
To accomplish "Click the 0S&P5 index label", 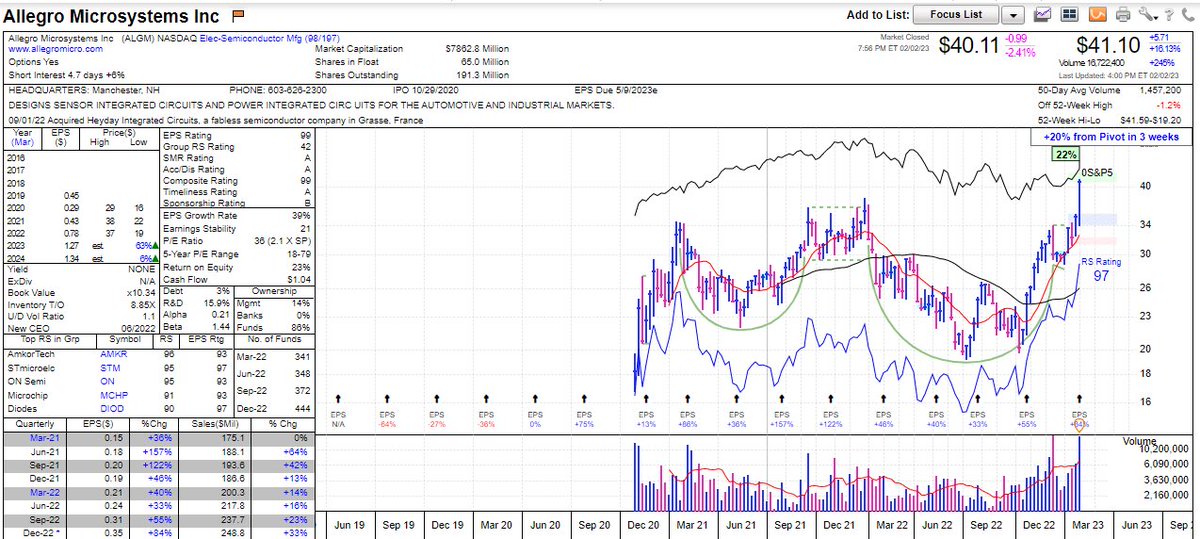I will pyautogui.click(x=1099, y=173).
